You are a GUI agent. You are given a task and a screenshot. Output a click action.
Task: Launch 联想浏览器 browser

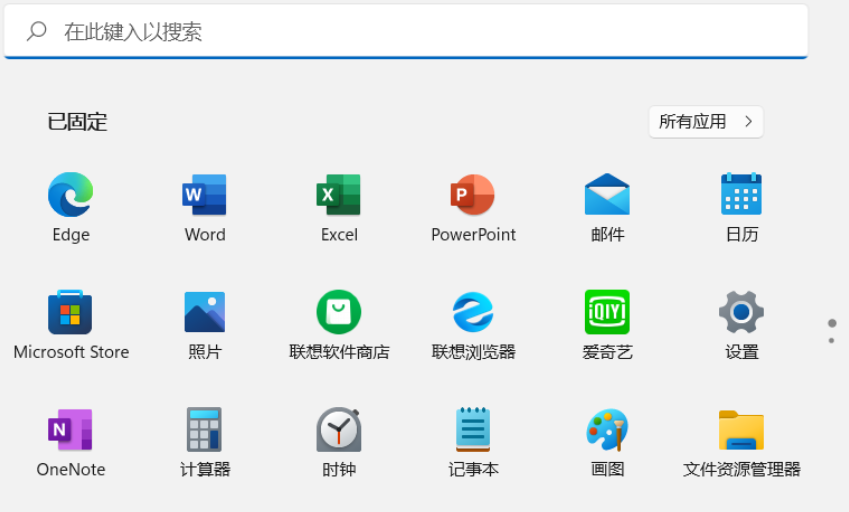click(473, 313)
